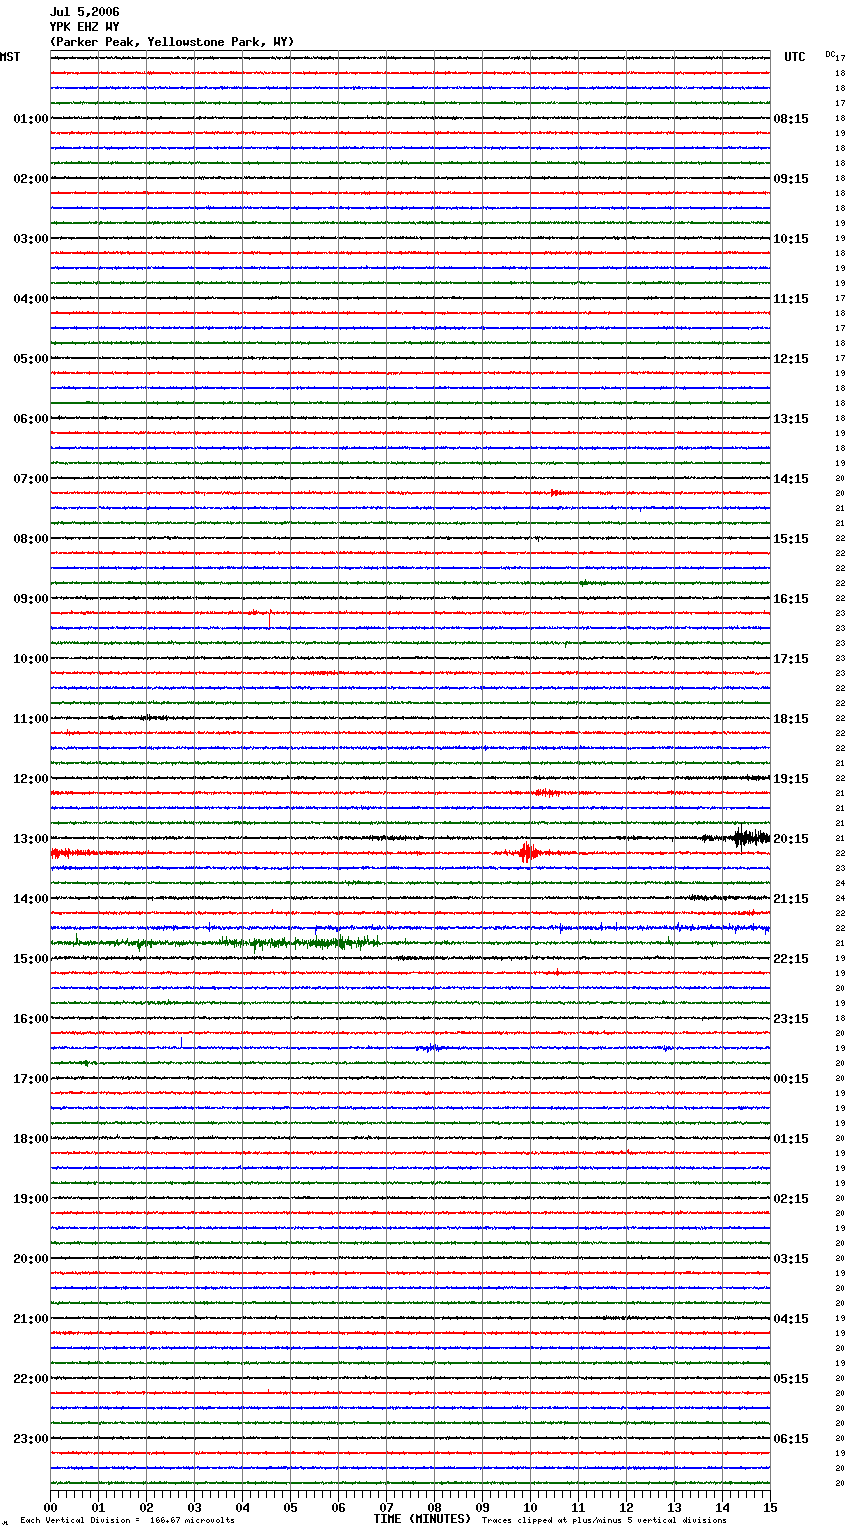Click the '04:00' MST time label
Image resolution: width=850 pixels, height=1534 pixels.
point(31,299)
